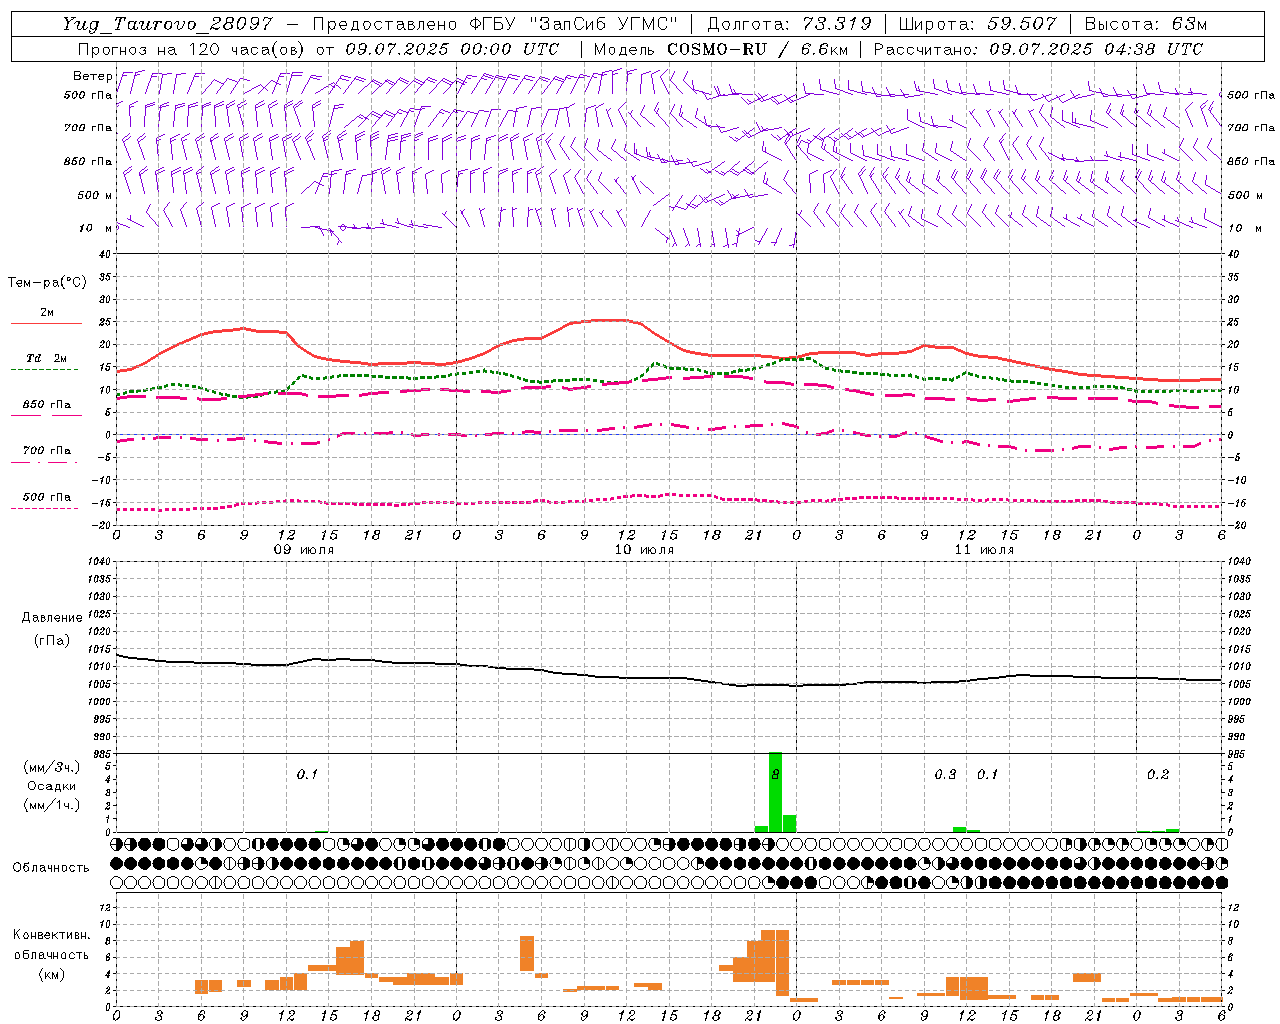Click the 10 июля date label
Screen dimensions: 1280x1024
(644, 550)
